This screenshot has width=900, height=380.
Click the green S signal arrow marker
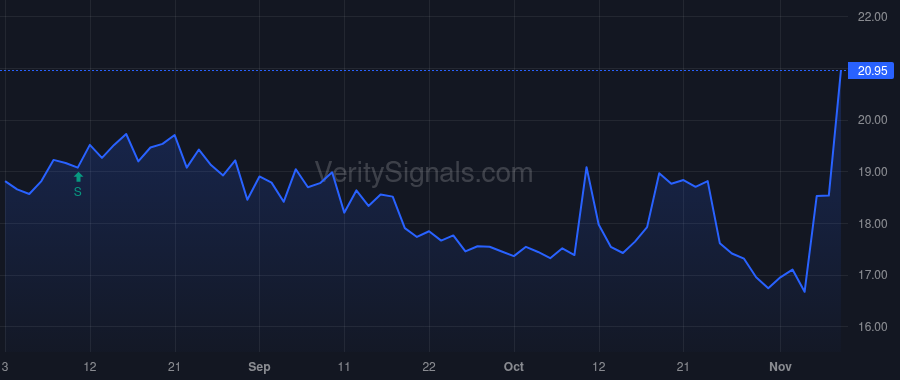78,177
